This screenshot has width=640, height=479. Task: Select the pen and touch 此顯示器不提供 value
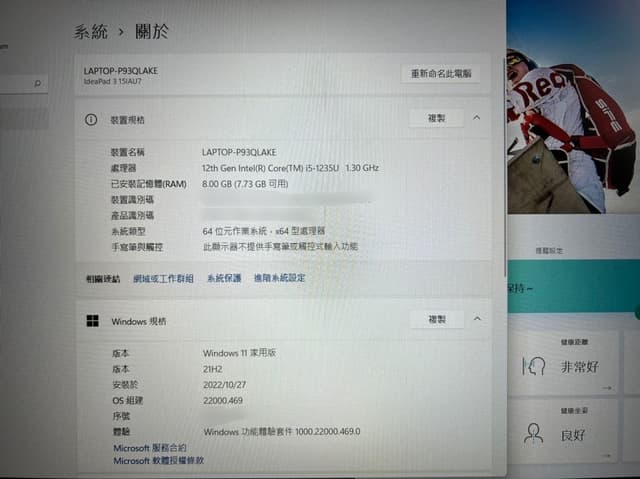tap(281, 246)
